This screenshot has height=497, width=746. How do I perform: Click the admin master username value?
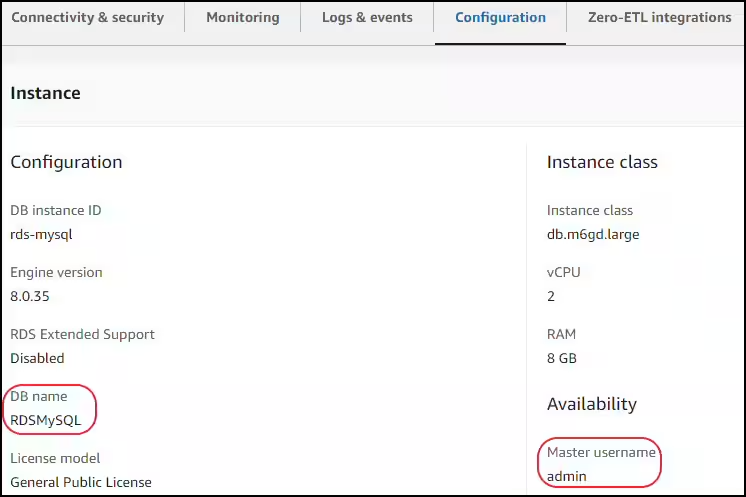(x=567, y=476)
